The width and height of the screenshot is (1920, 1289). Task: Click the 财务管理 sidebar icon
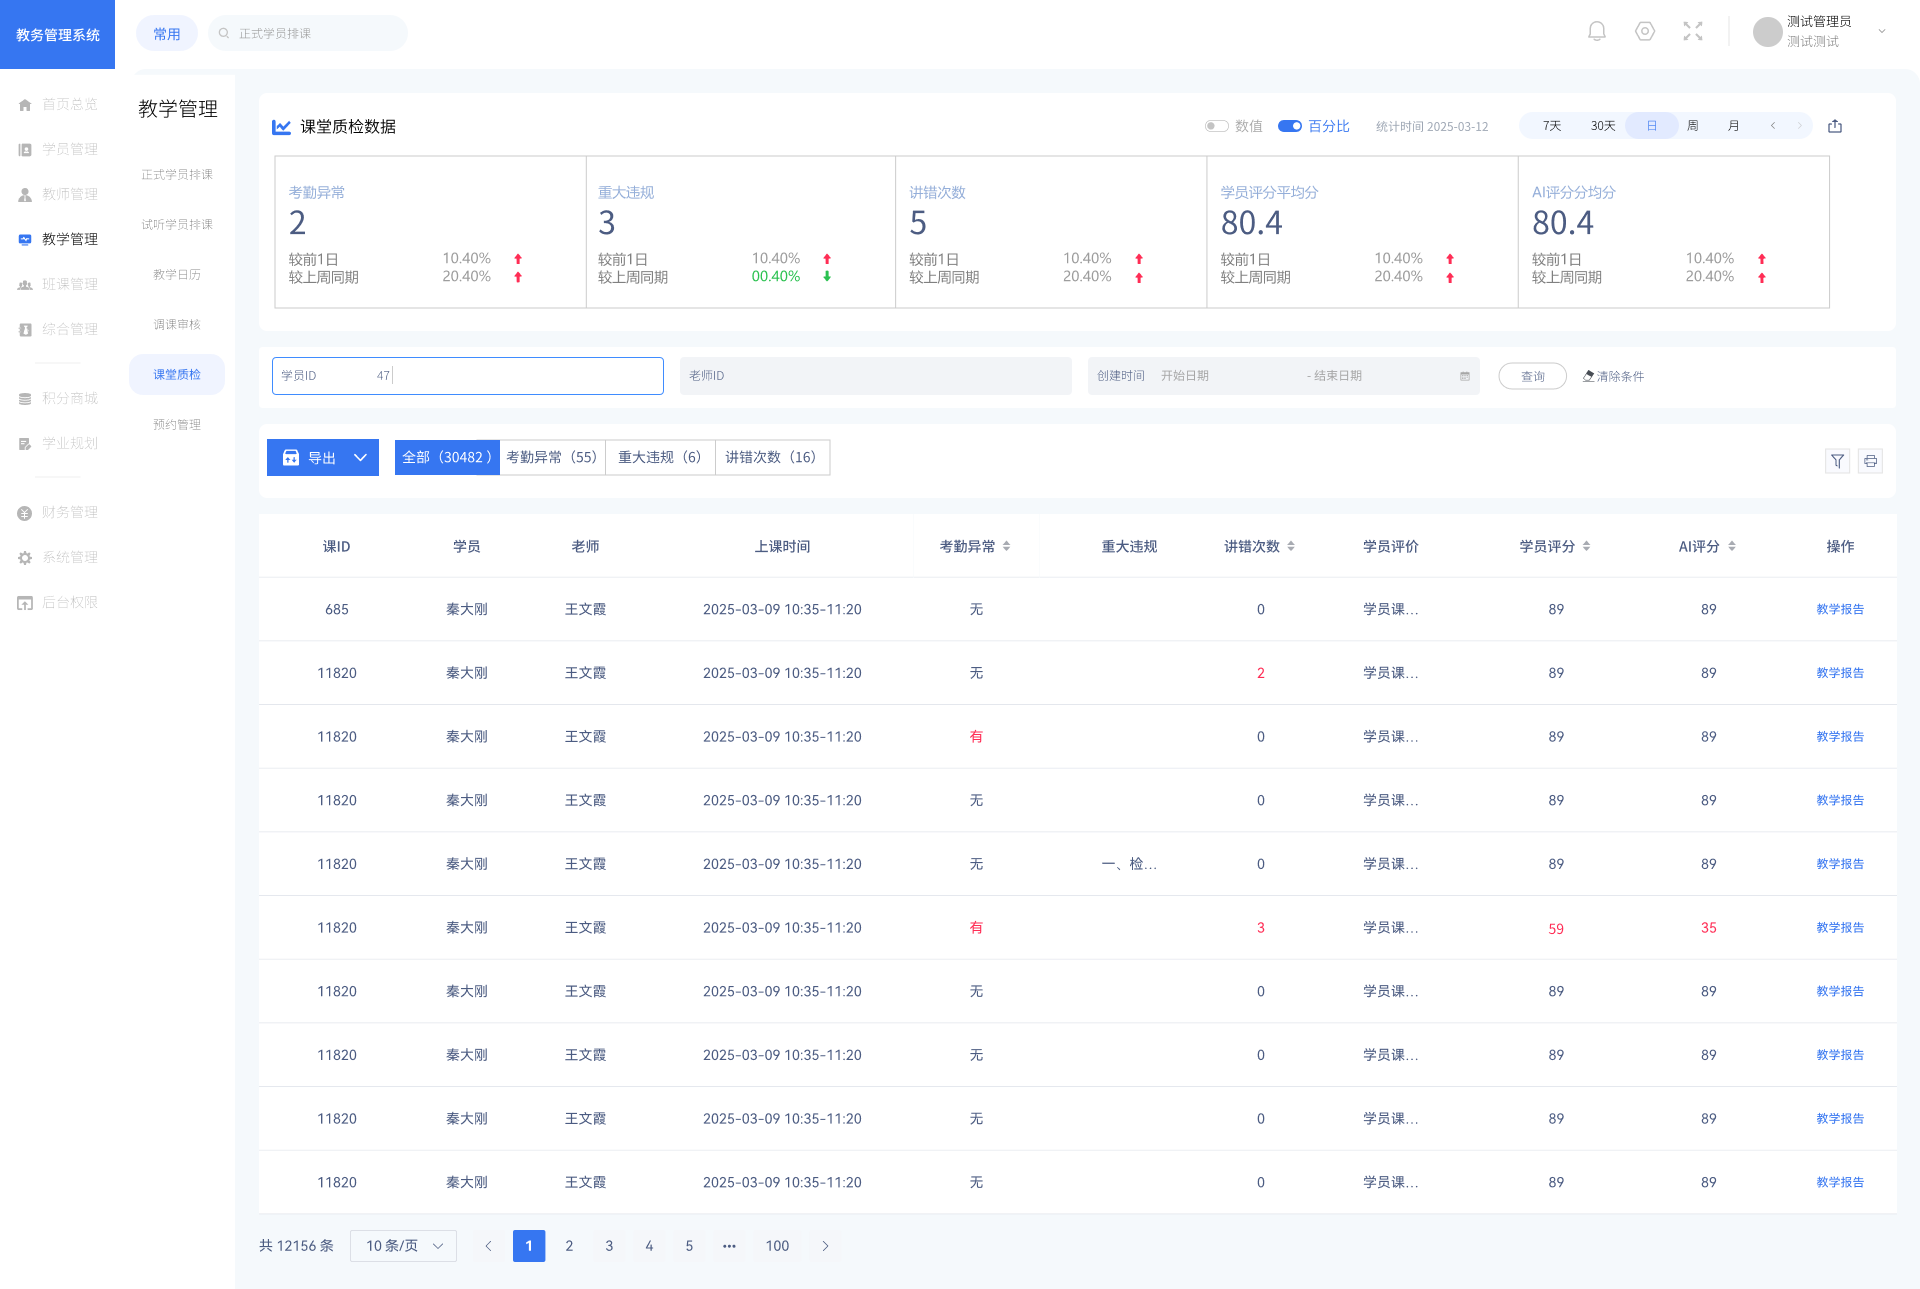coord(25,512)
